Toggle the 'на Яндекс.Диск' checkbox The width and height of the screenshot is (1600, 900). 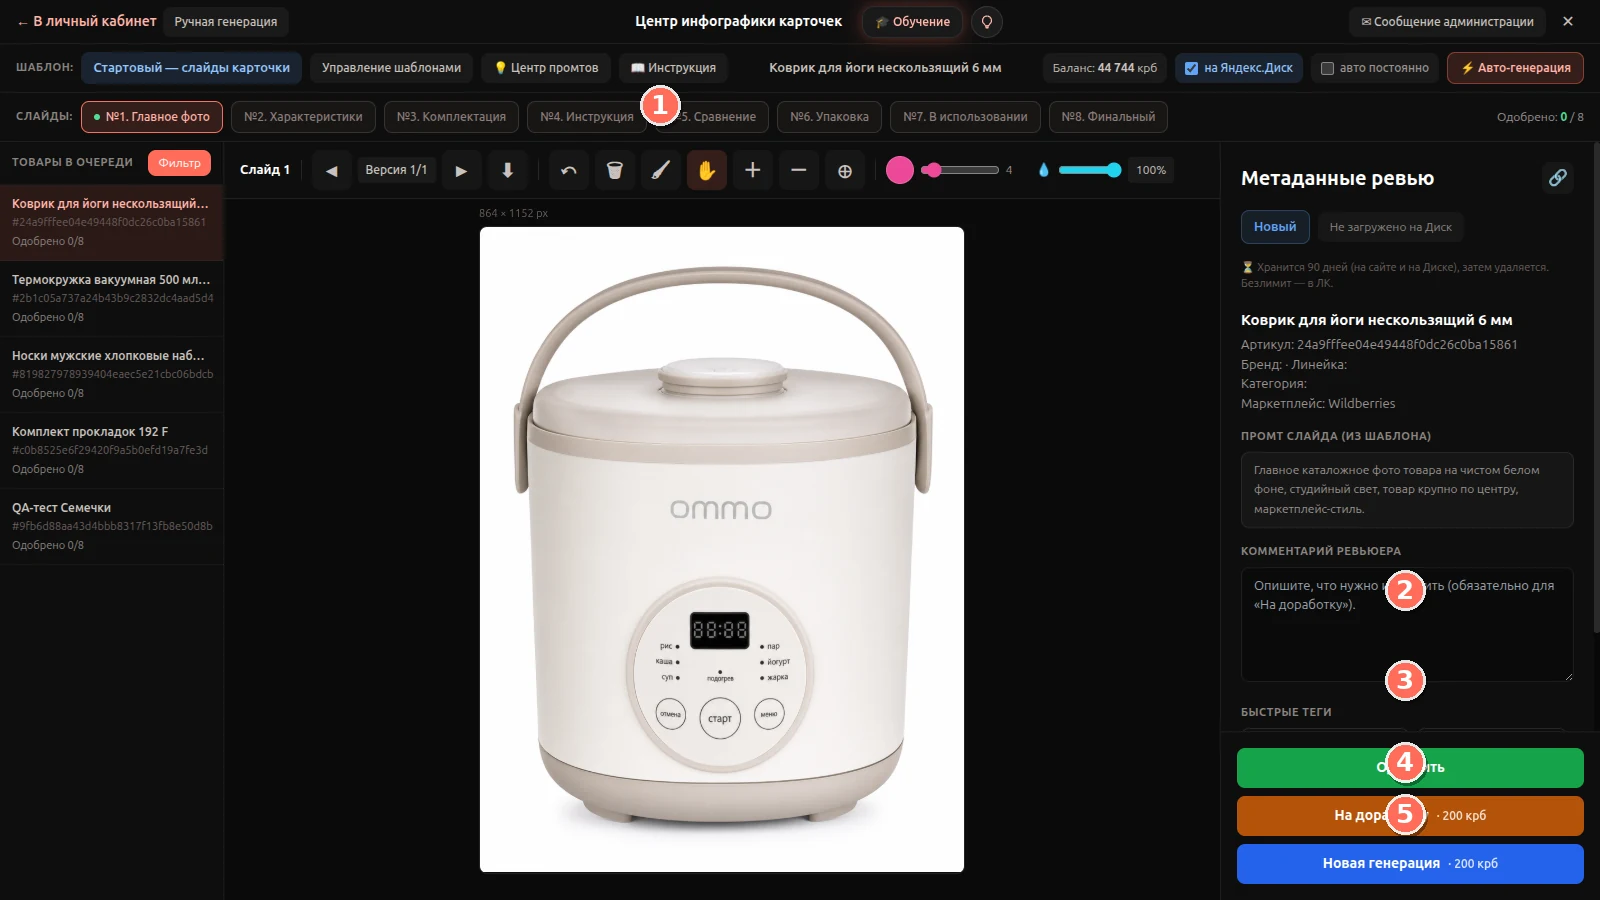[x=1192, y=68]
